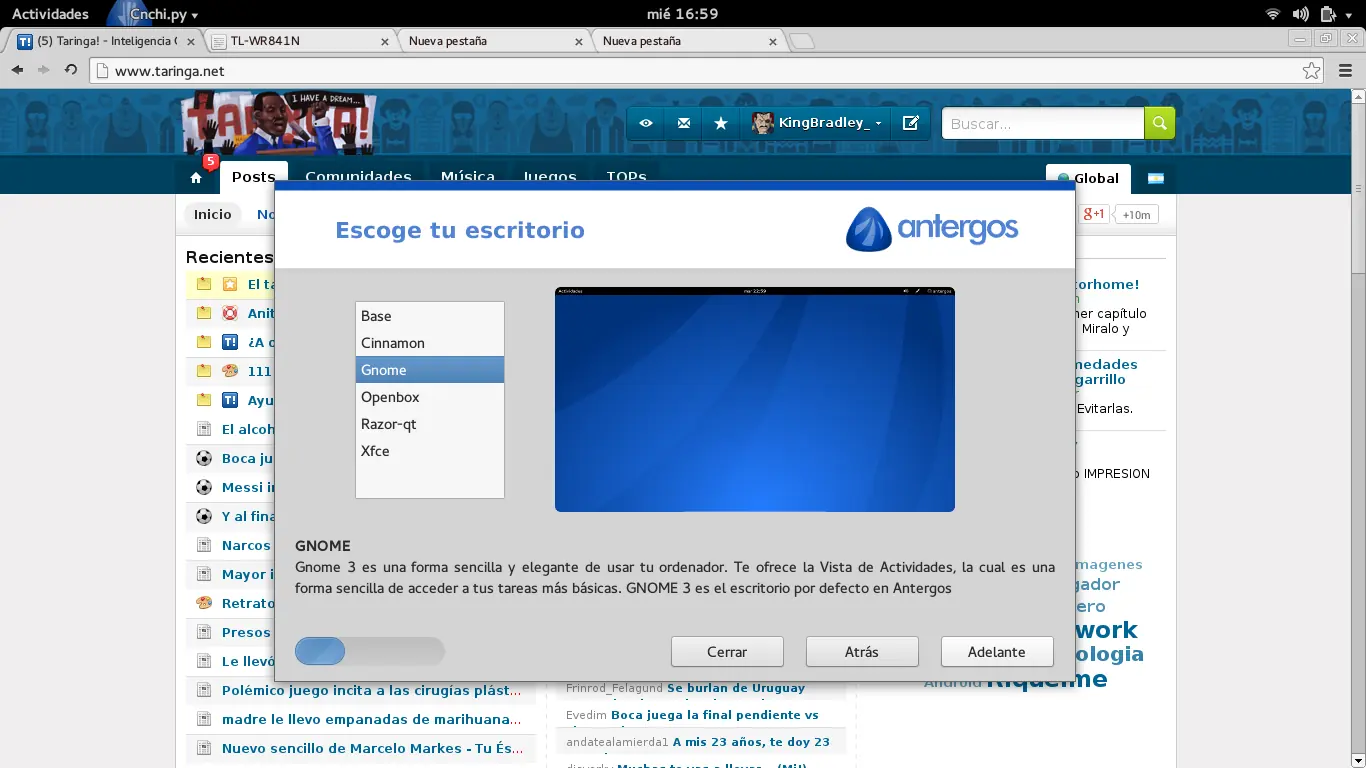
Task: Click the soccer ball icon beside 'Messi'
Action: [x=204, y=487]
